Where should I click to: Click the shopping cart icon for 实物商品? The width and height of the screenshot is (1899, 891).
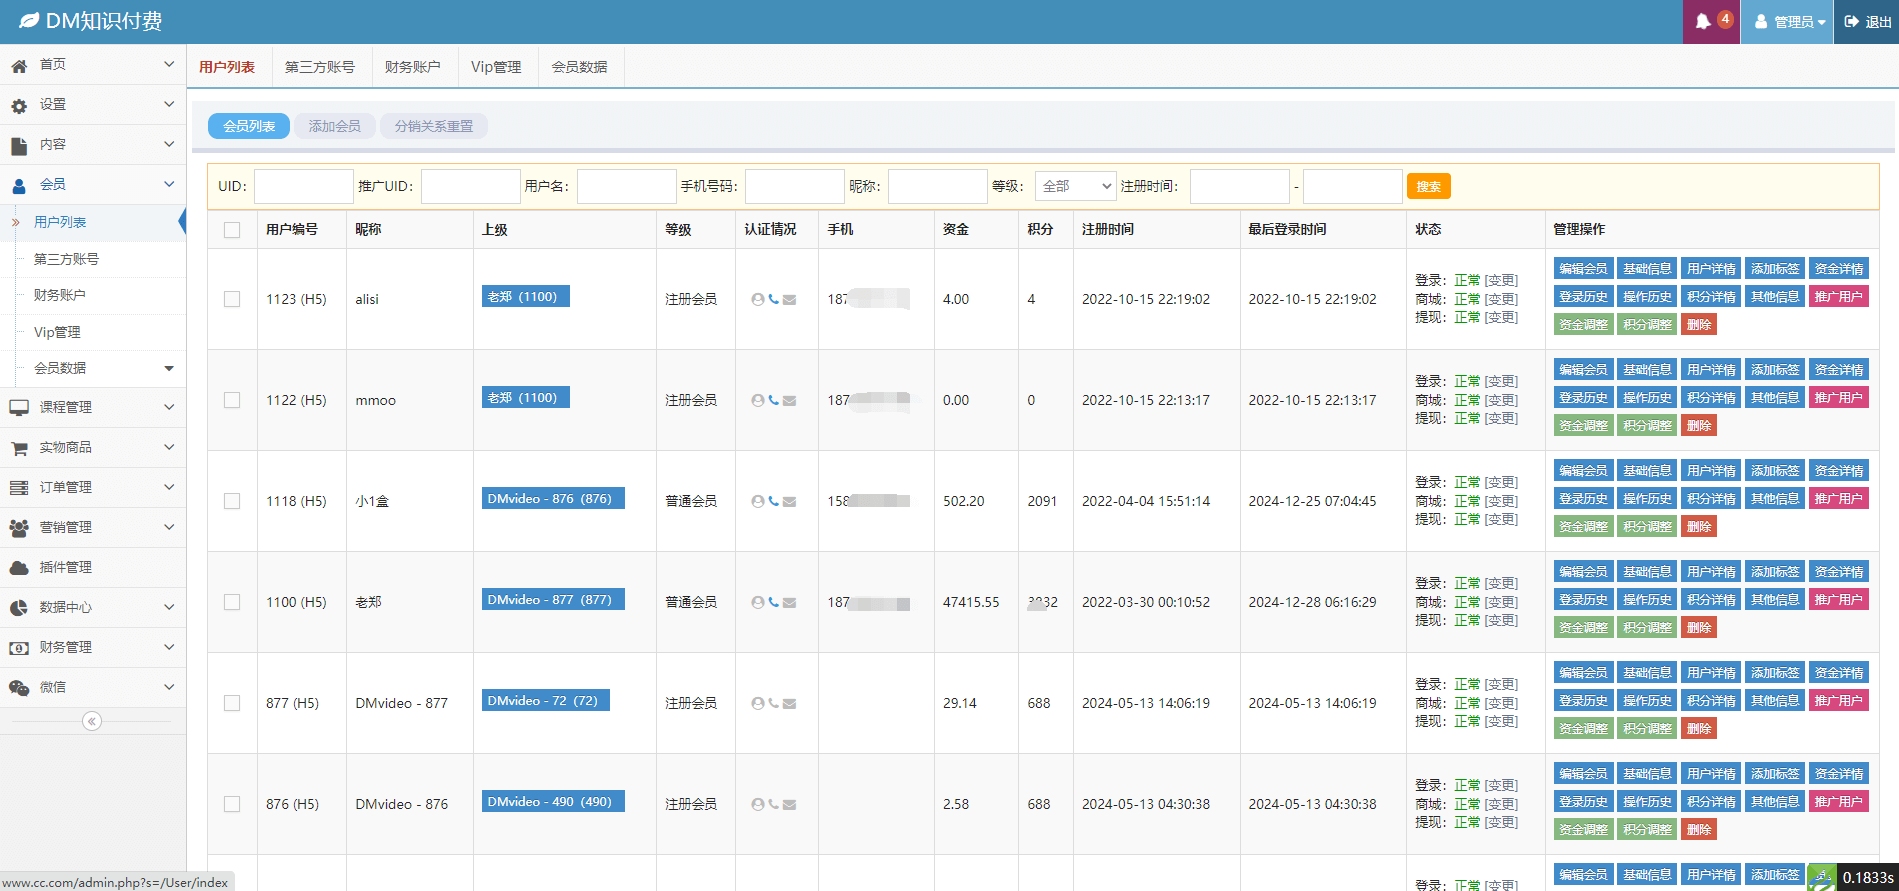[x=19, y=448]
